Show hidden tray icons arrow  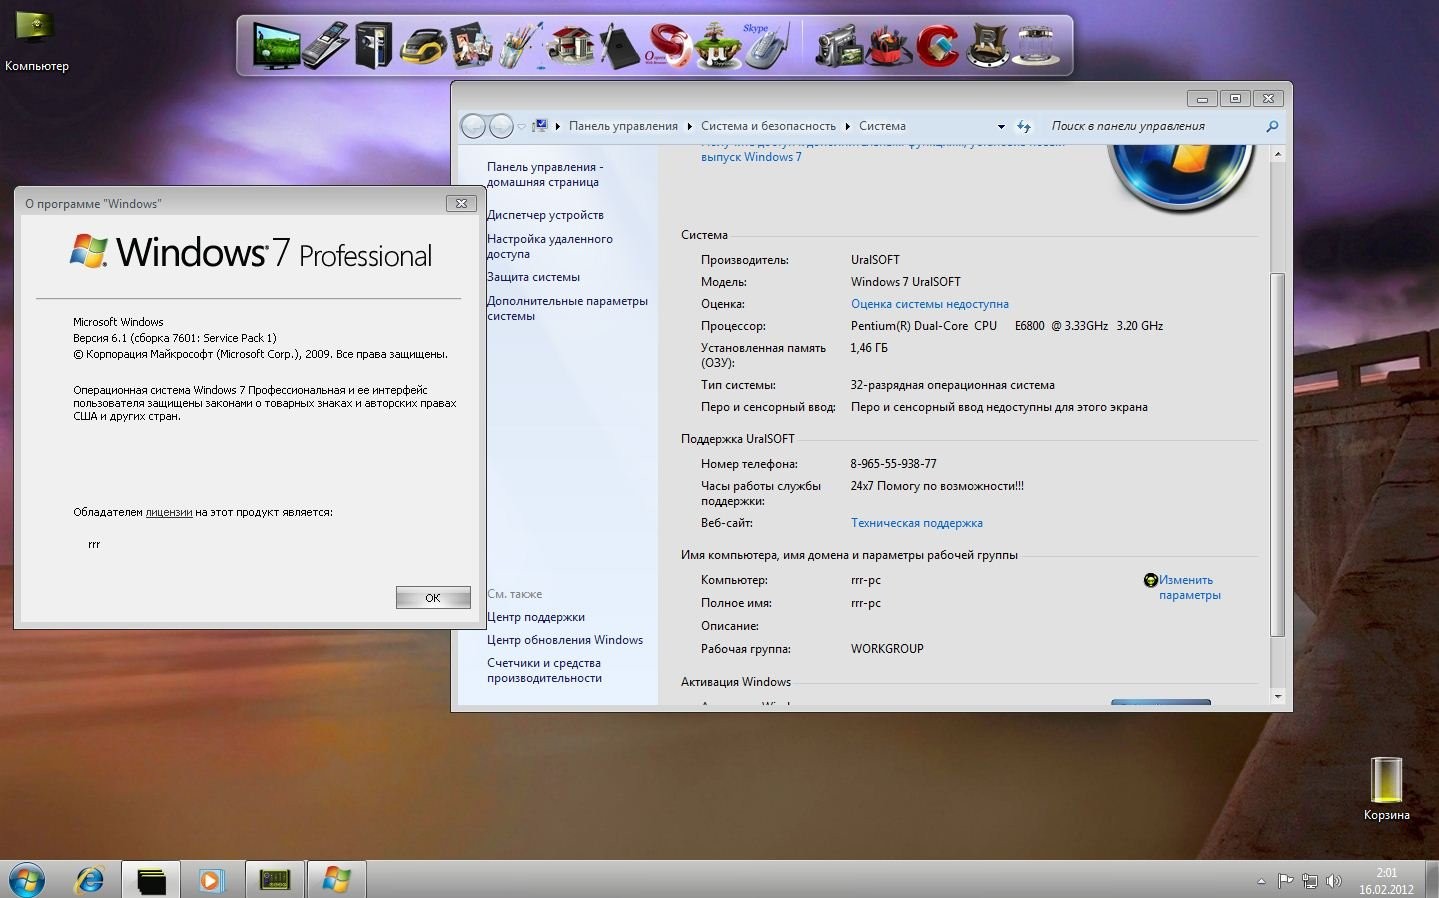[x=1261, y=881]
